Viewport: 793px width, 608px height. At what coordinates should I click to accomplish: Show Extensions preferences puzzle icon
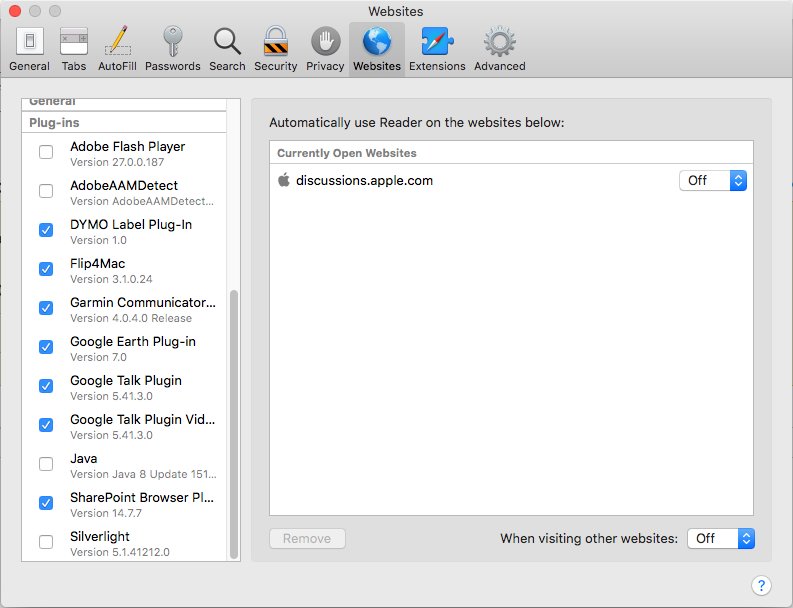coord(437,48)
